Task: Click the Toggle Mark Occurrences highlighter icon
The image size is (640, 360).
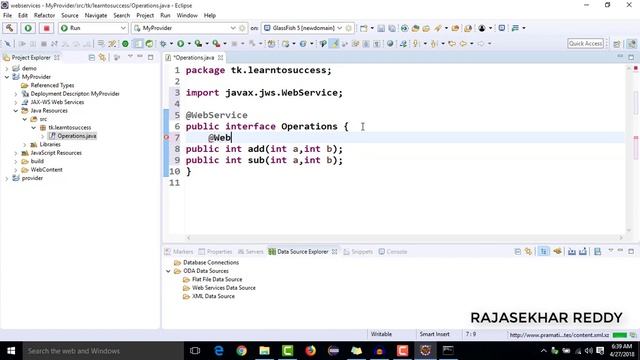Action: coord(334,44)
